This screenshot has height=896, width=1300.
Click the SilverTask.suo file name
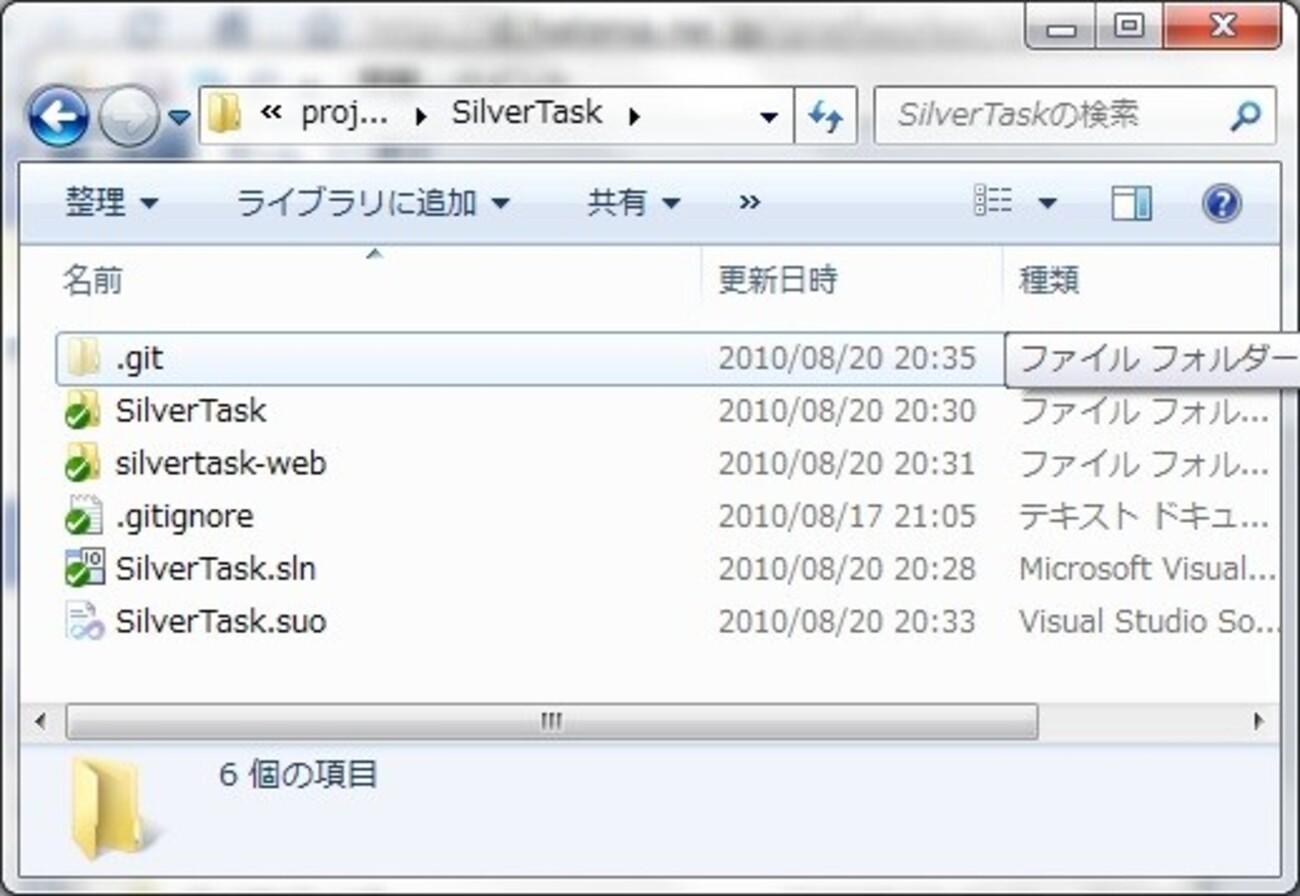220,621
